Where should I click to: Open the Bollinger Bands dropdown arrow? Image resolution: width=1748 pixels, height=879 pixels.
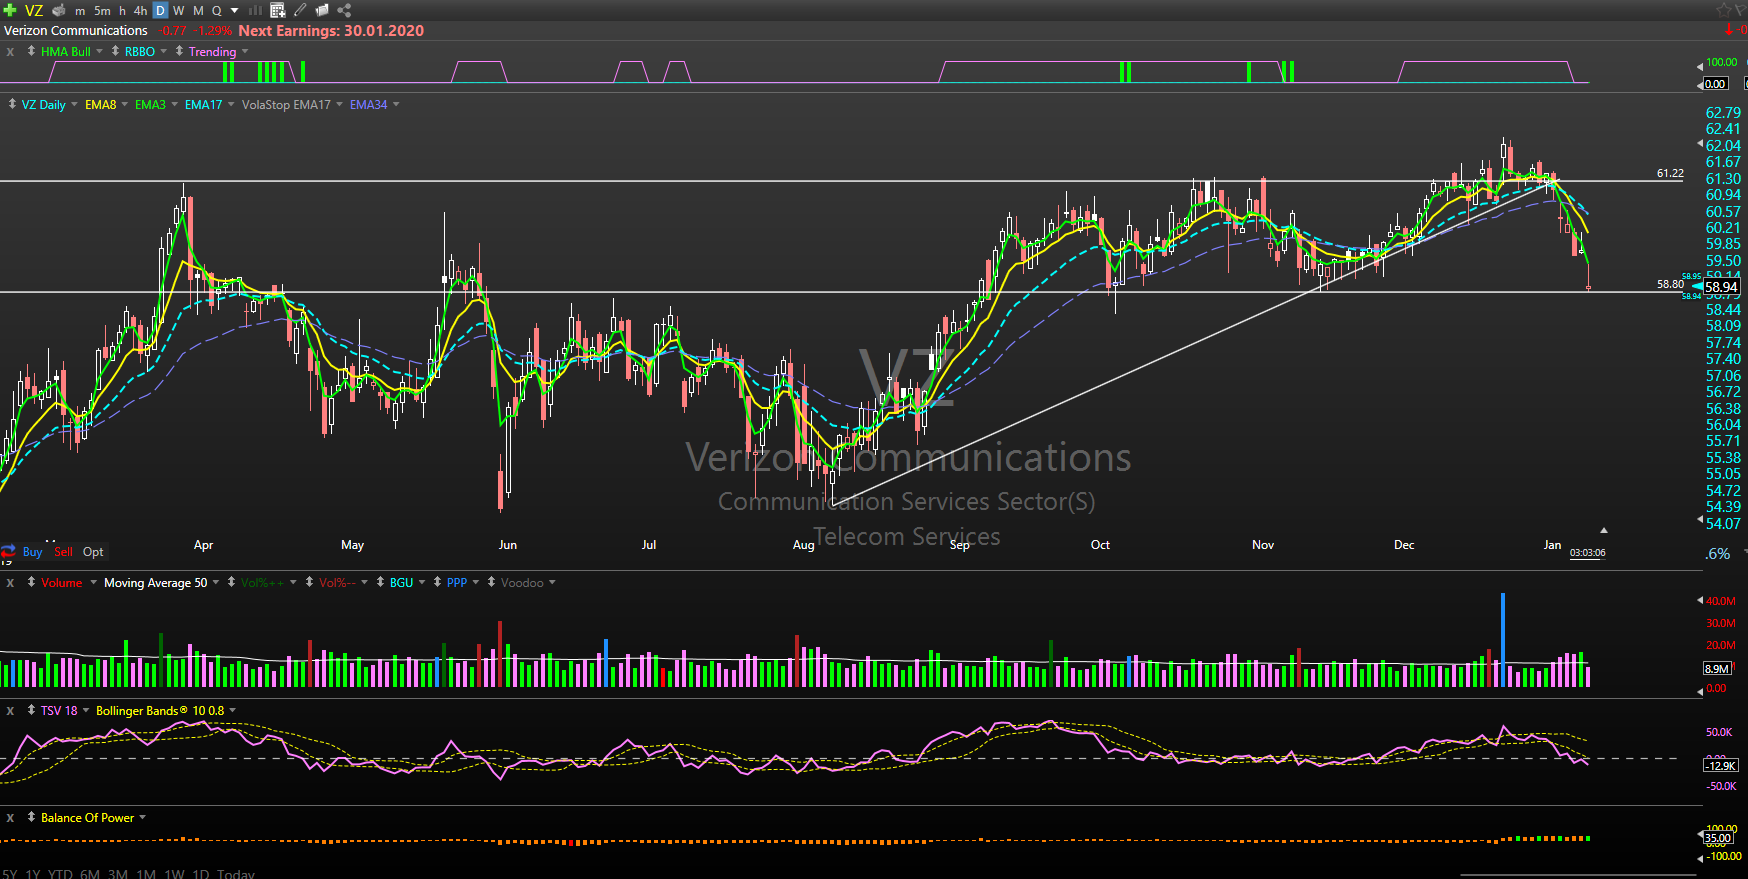click(233, 711)
